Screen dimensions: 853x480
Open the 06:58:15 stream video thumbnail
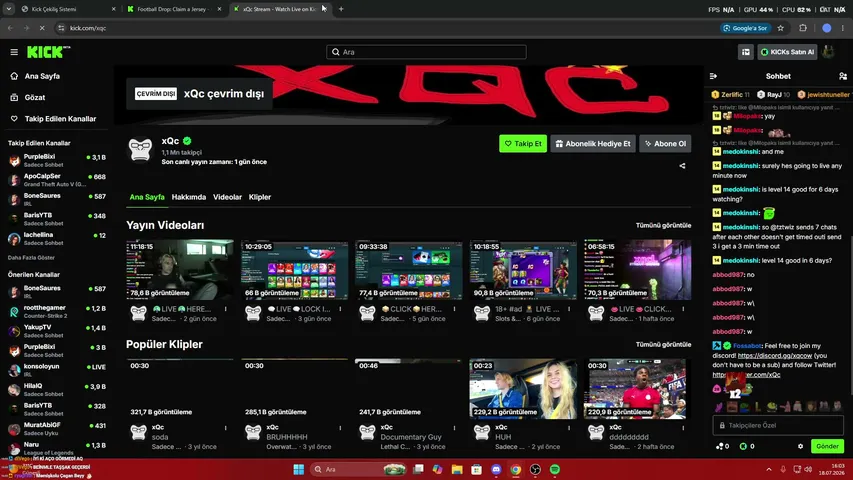pyautogui.click(x=637, y=270)
